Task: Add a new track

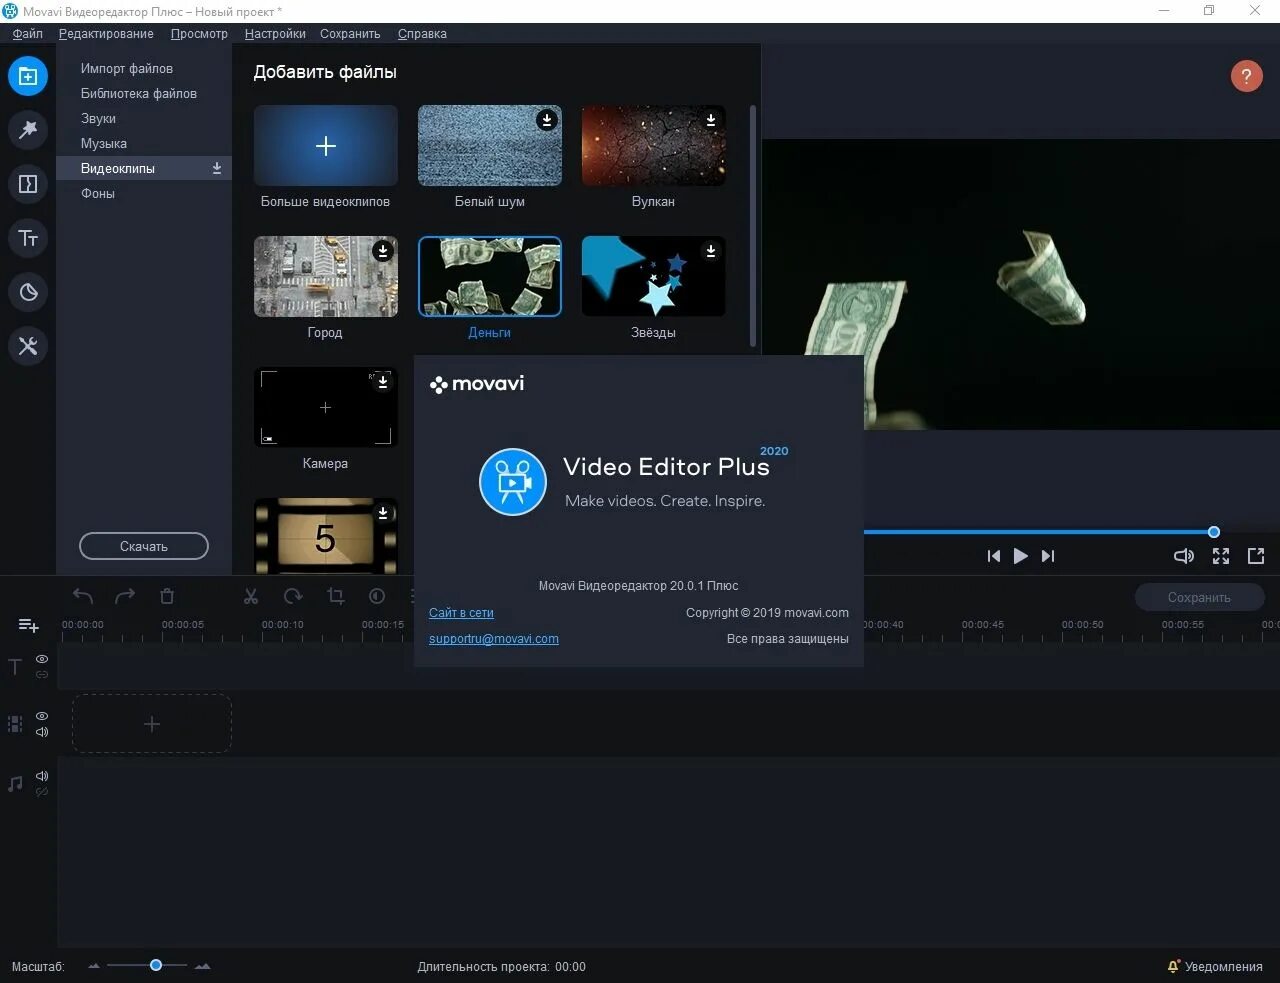Action: coord(28,625)
